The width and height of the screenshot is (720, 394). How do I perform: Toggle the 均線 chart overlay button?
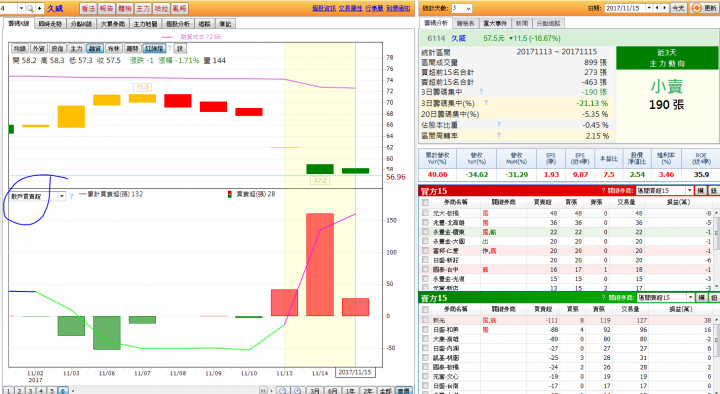(19, 48)
